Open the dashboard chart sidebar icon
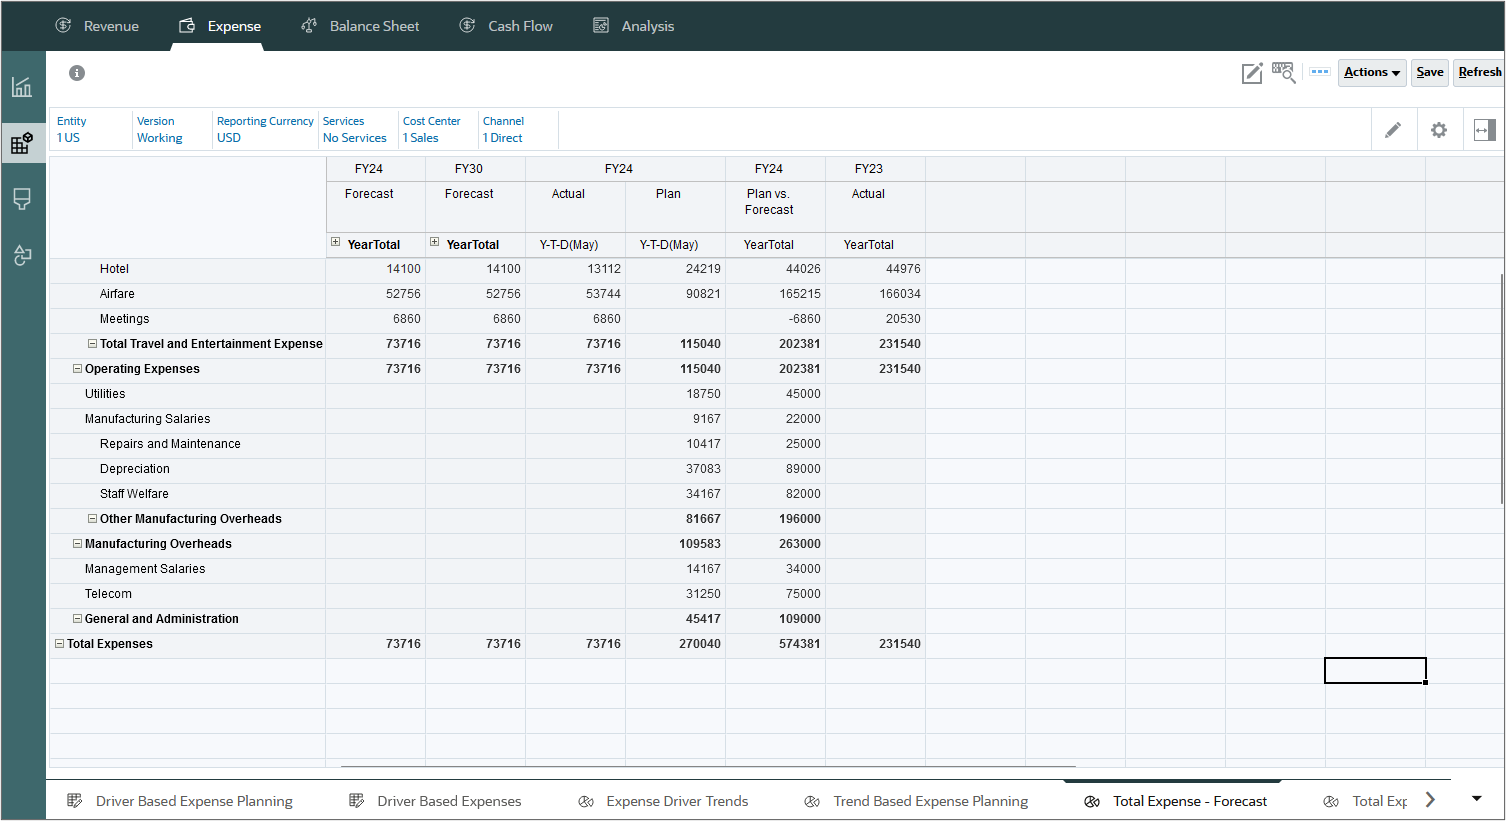Image resolution: width=1506 pixels, height=821 pixels. pos(22,87)
